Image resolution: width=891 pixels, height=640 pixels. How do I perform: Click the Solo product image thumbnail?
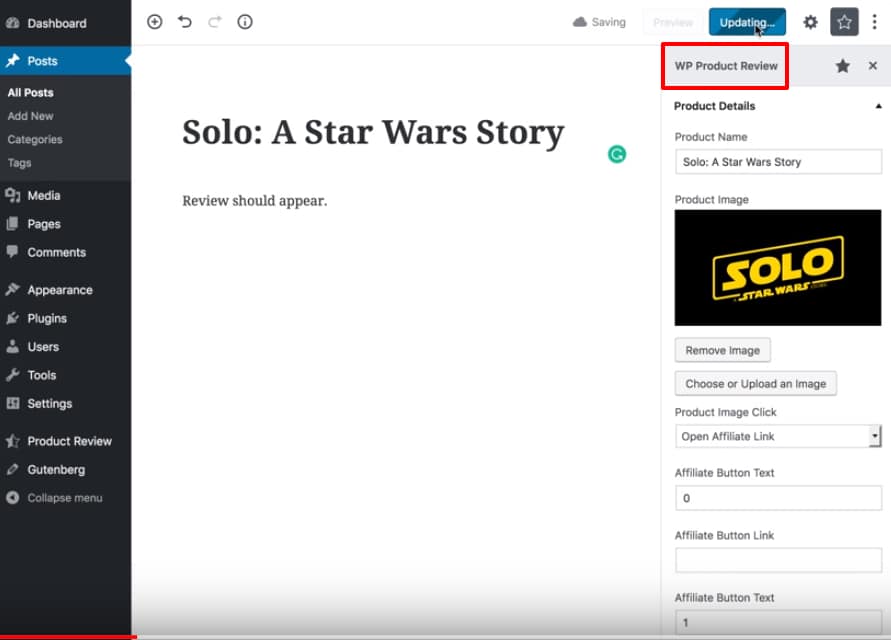pos(777,267)
